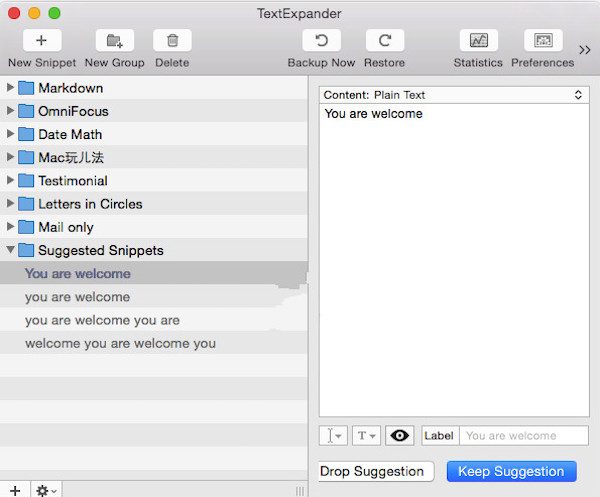
Task: Click the Mail only group name
Action: pyautogui.click(x=66, y=227)
